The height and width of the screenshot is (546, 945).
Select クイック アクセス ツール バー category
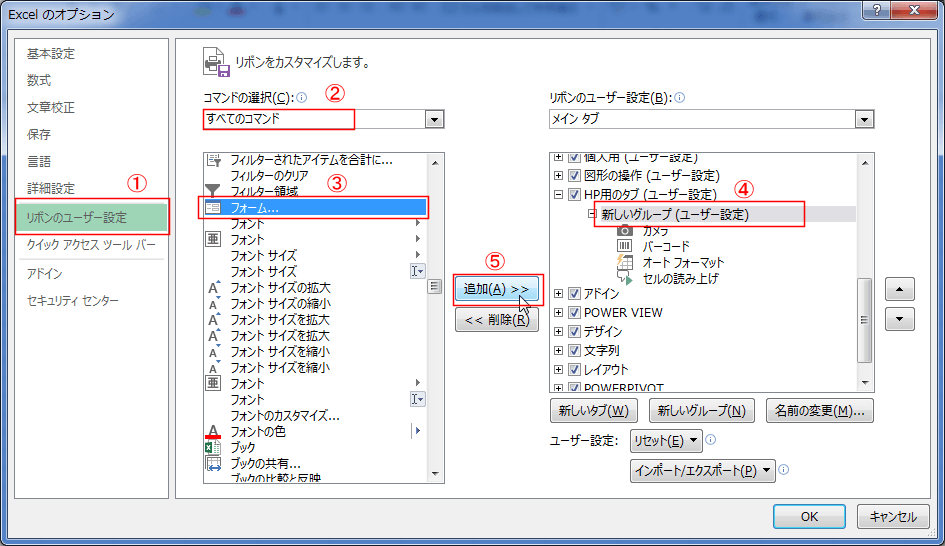pos(91,245)
